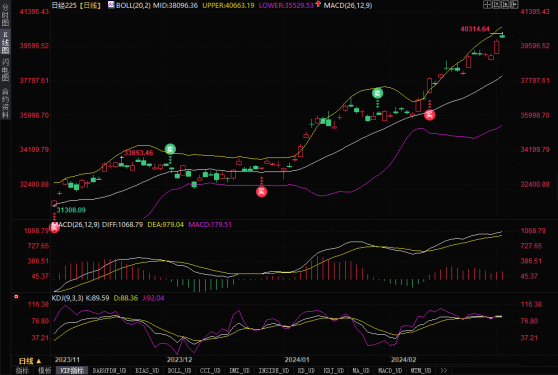Select the K线图 side tab
558x375 pixels.
point(5,43)
